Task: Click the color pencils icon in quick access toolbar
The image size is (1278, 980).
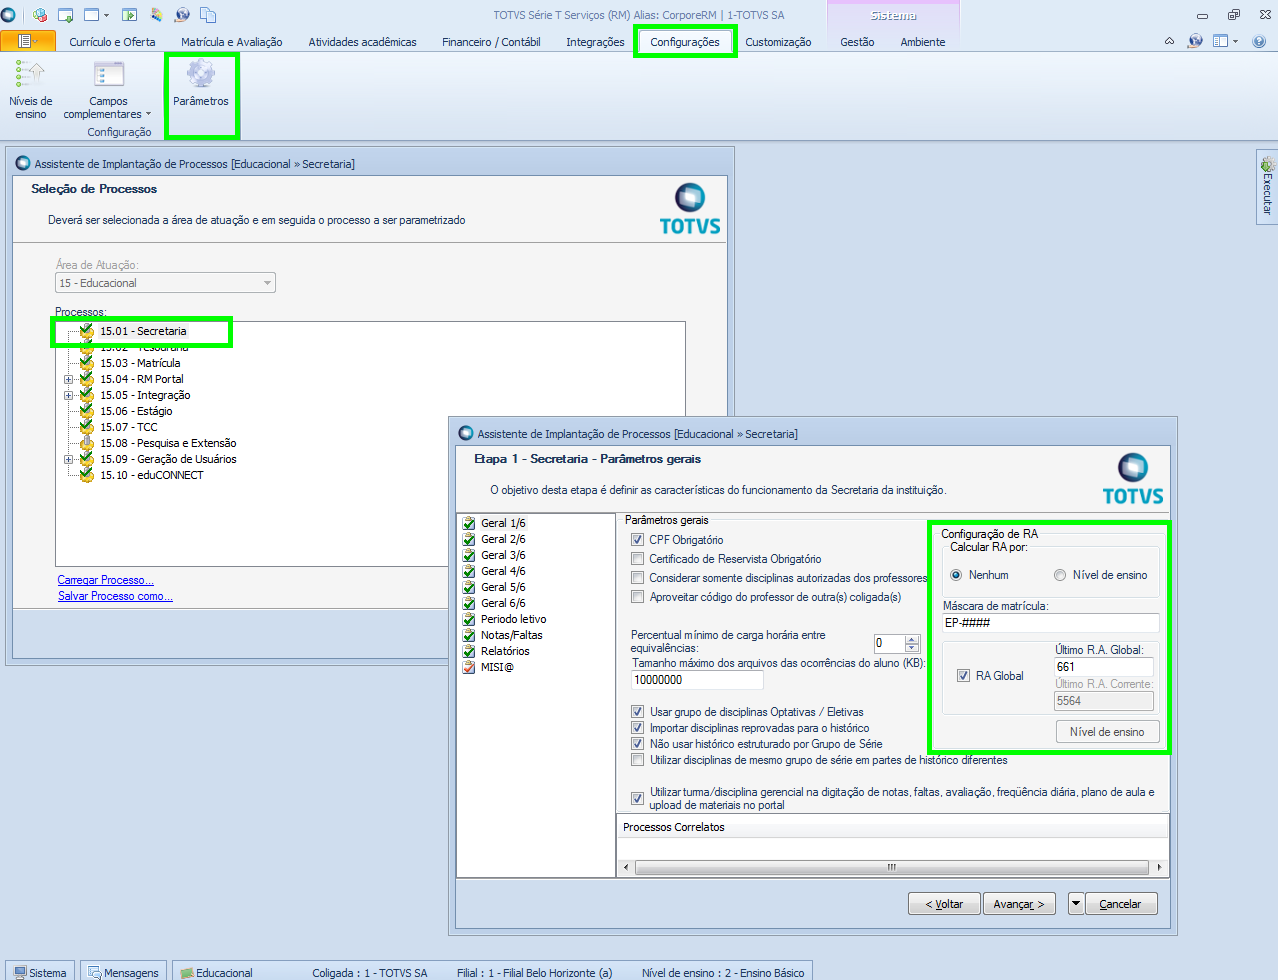Action: coord(157,15)
